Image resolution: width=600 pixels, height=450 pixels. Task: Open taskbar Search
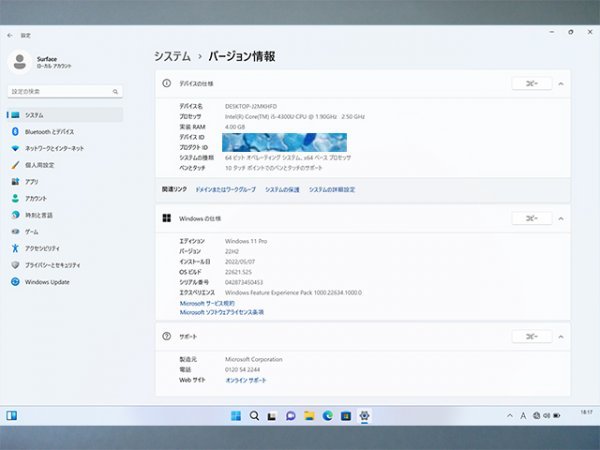point(254,416)
